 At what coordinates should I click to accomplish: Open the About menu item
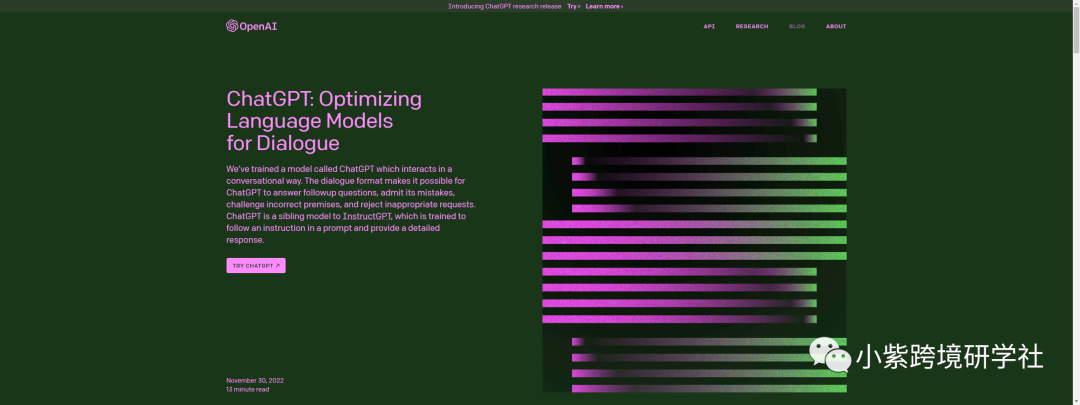[x=835, y=26]
